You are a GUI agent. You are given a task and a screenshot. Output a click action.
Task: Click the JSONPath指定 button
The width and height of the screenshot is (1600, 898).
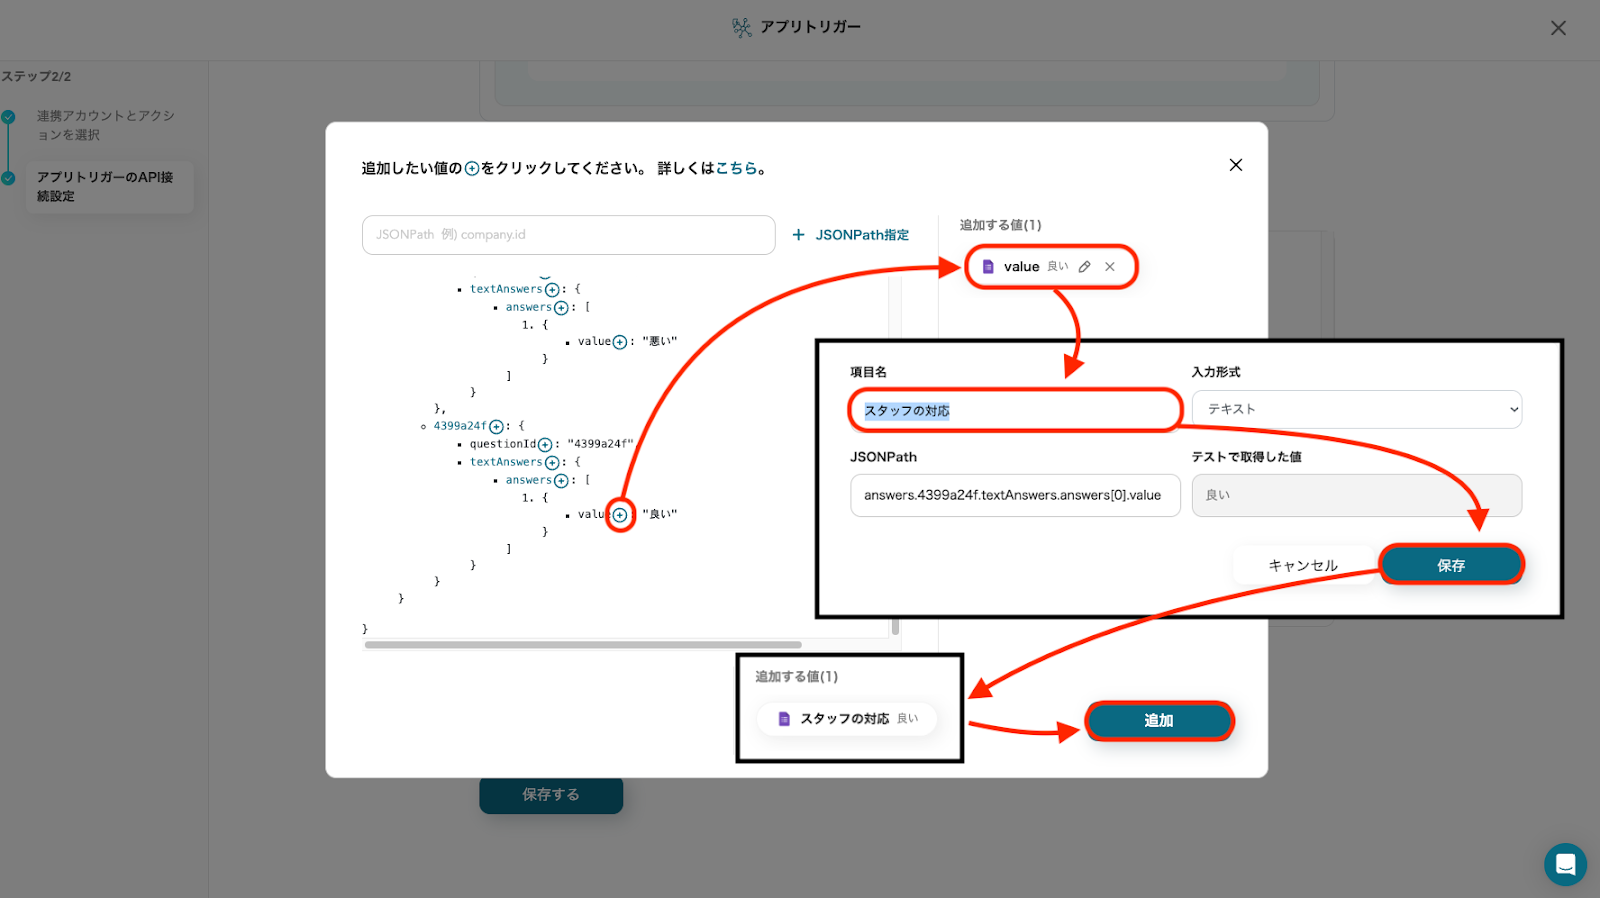click(851, 235)
